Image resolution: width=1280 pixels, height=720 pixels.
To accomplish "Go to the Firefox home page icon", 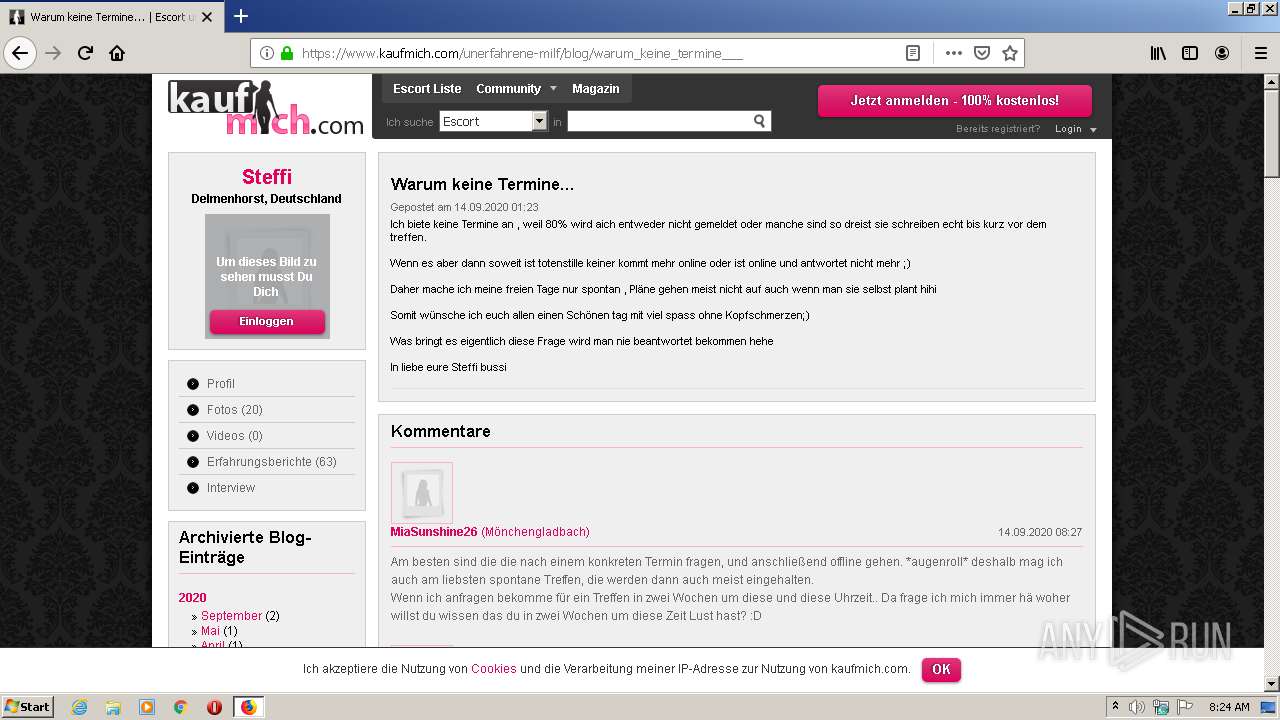I will click(x=117, y=53).
